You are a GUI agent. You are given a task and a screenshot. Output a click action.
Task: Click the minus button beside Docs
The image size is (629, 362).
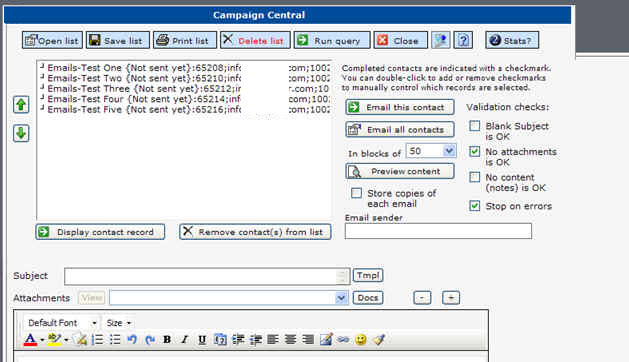[x=422, y=298]
